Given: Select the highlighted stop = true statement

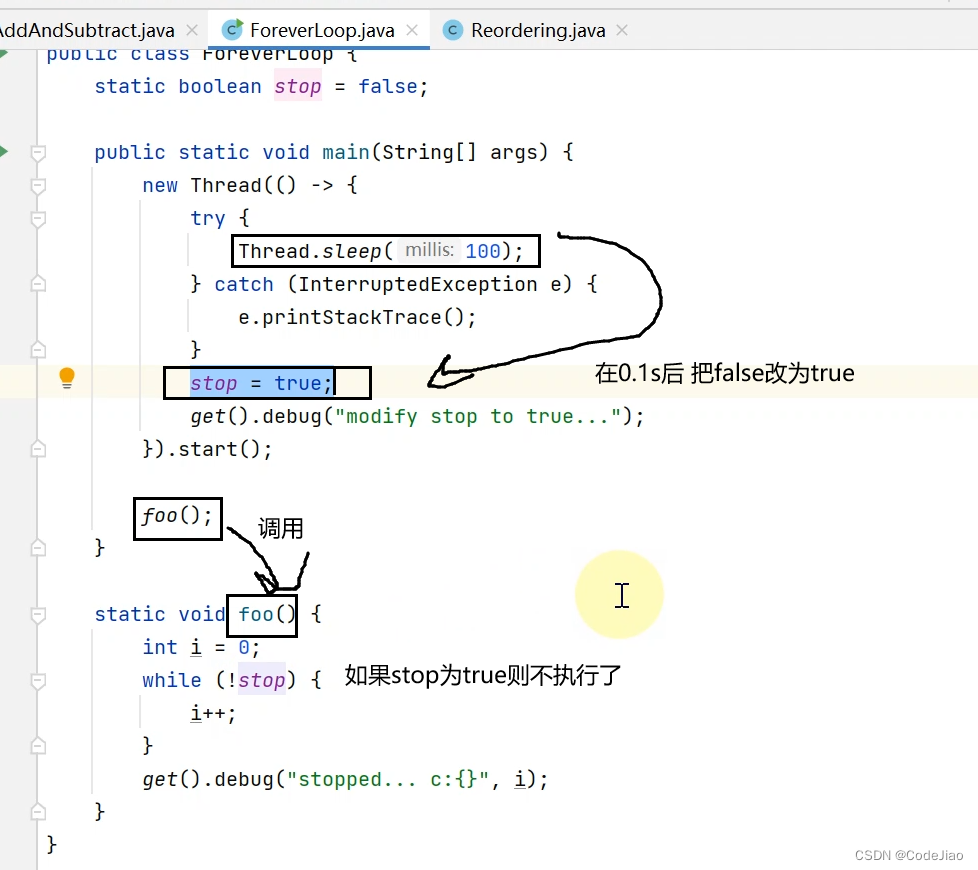Looking at the screenshot, I should point(262,383).
